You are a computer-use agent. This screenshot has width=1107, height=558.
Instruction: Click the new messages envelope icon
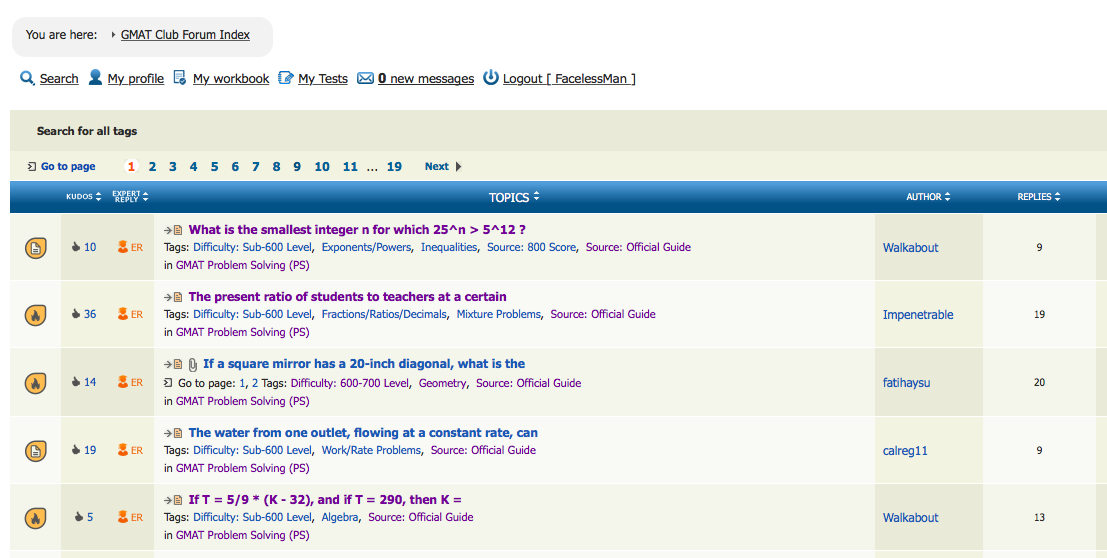(x=366, y=78)
